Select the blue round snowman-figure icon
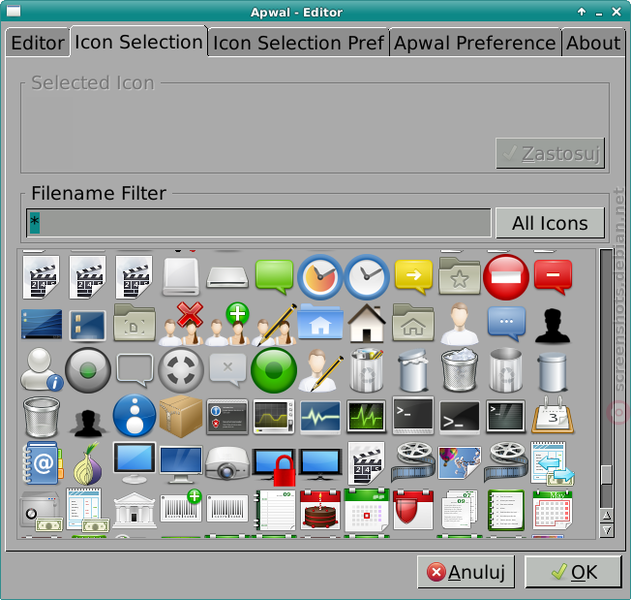Viewport: 631px width, 600px height. click(x=134, y=416)
